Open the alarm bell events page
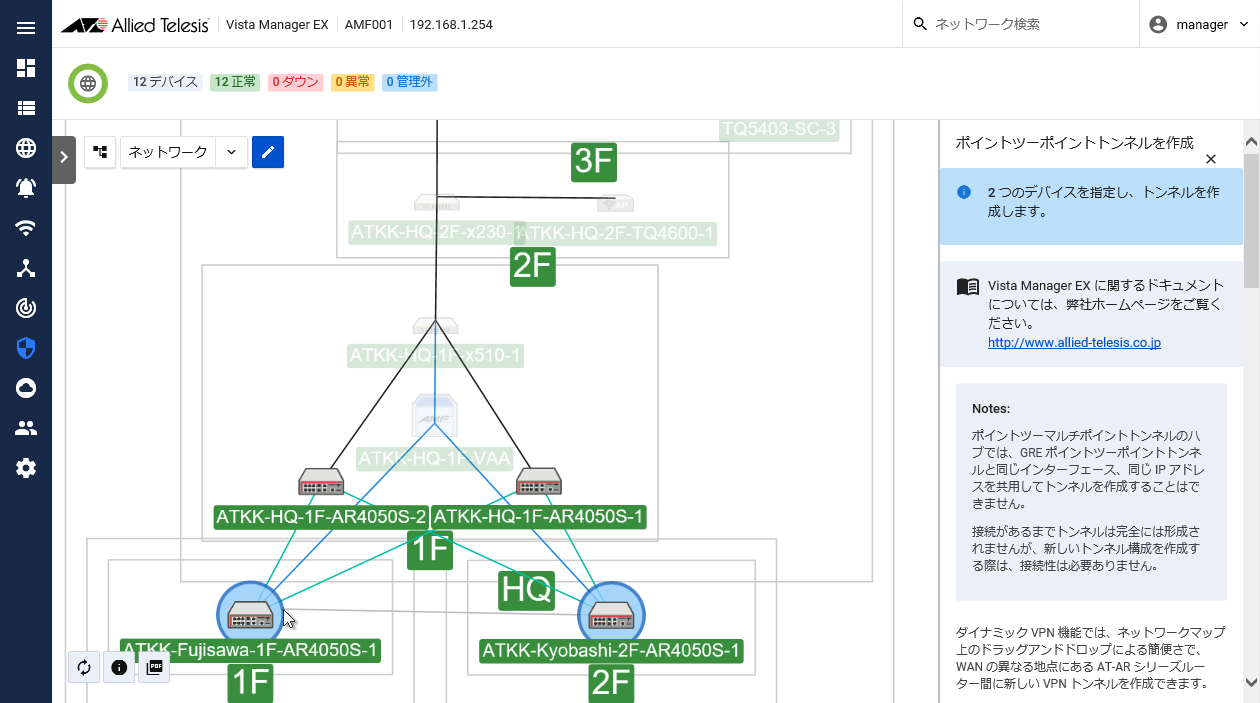Screen dimensions: 1260x703 (26, 188)
